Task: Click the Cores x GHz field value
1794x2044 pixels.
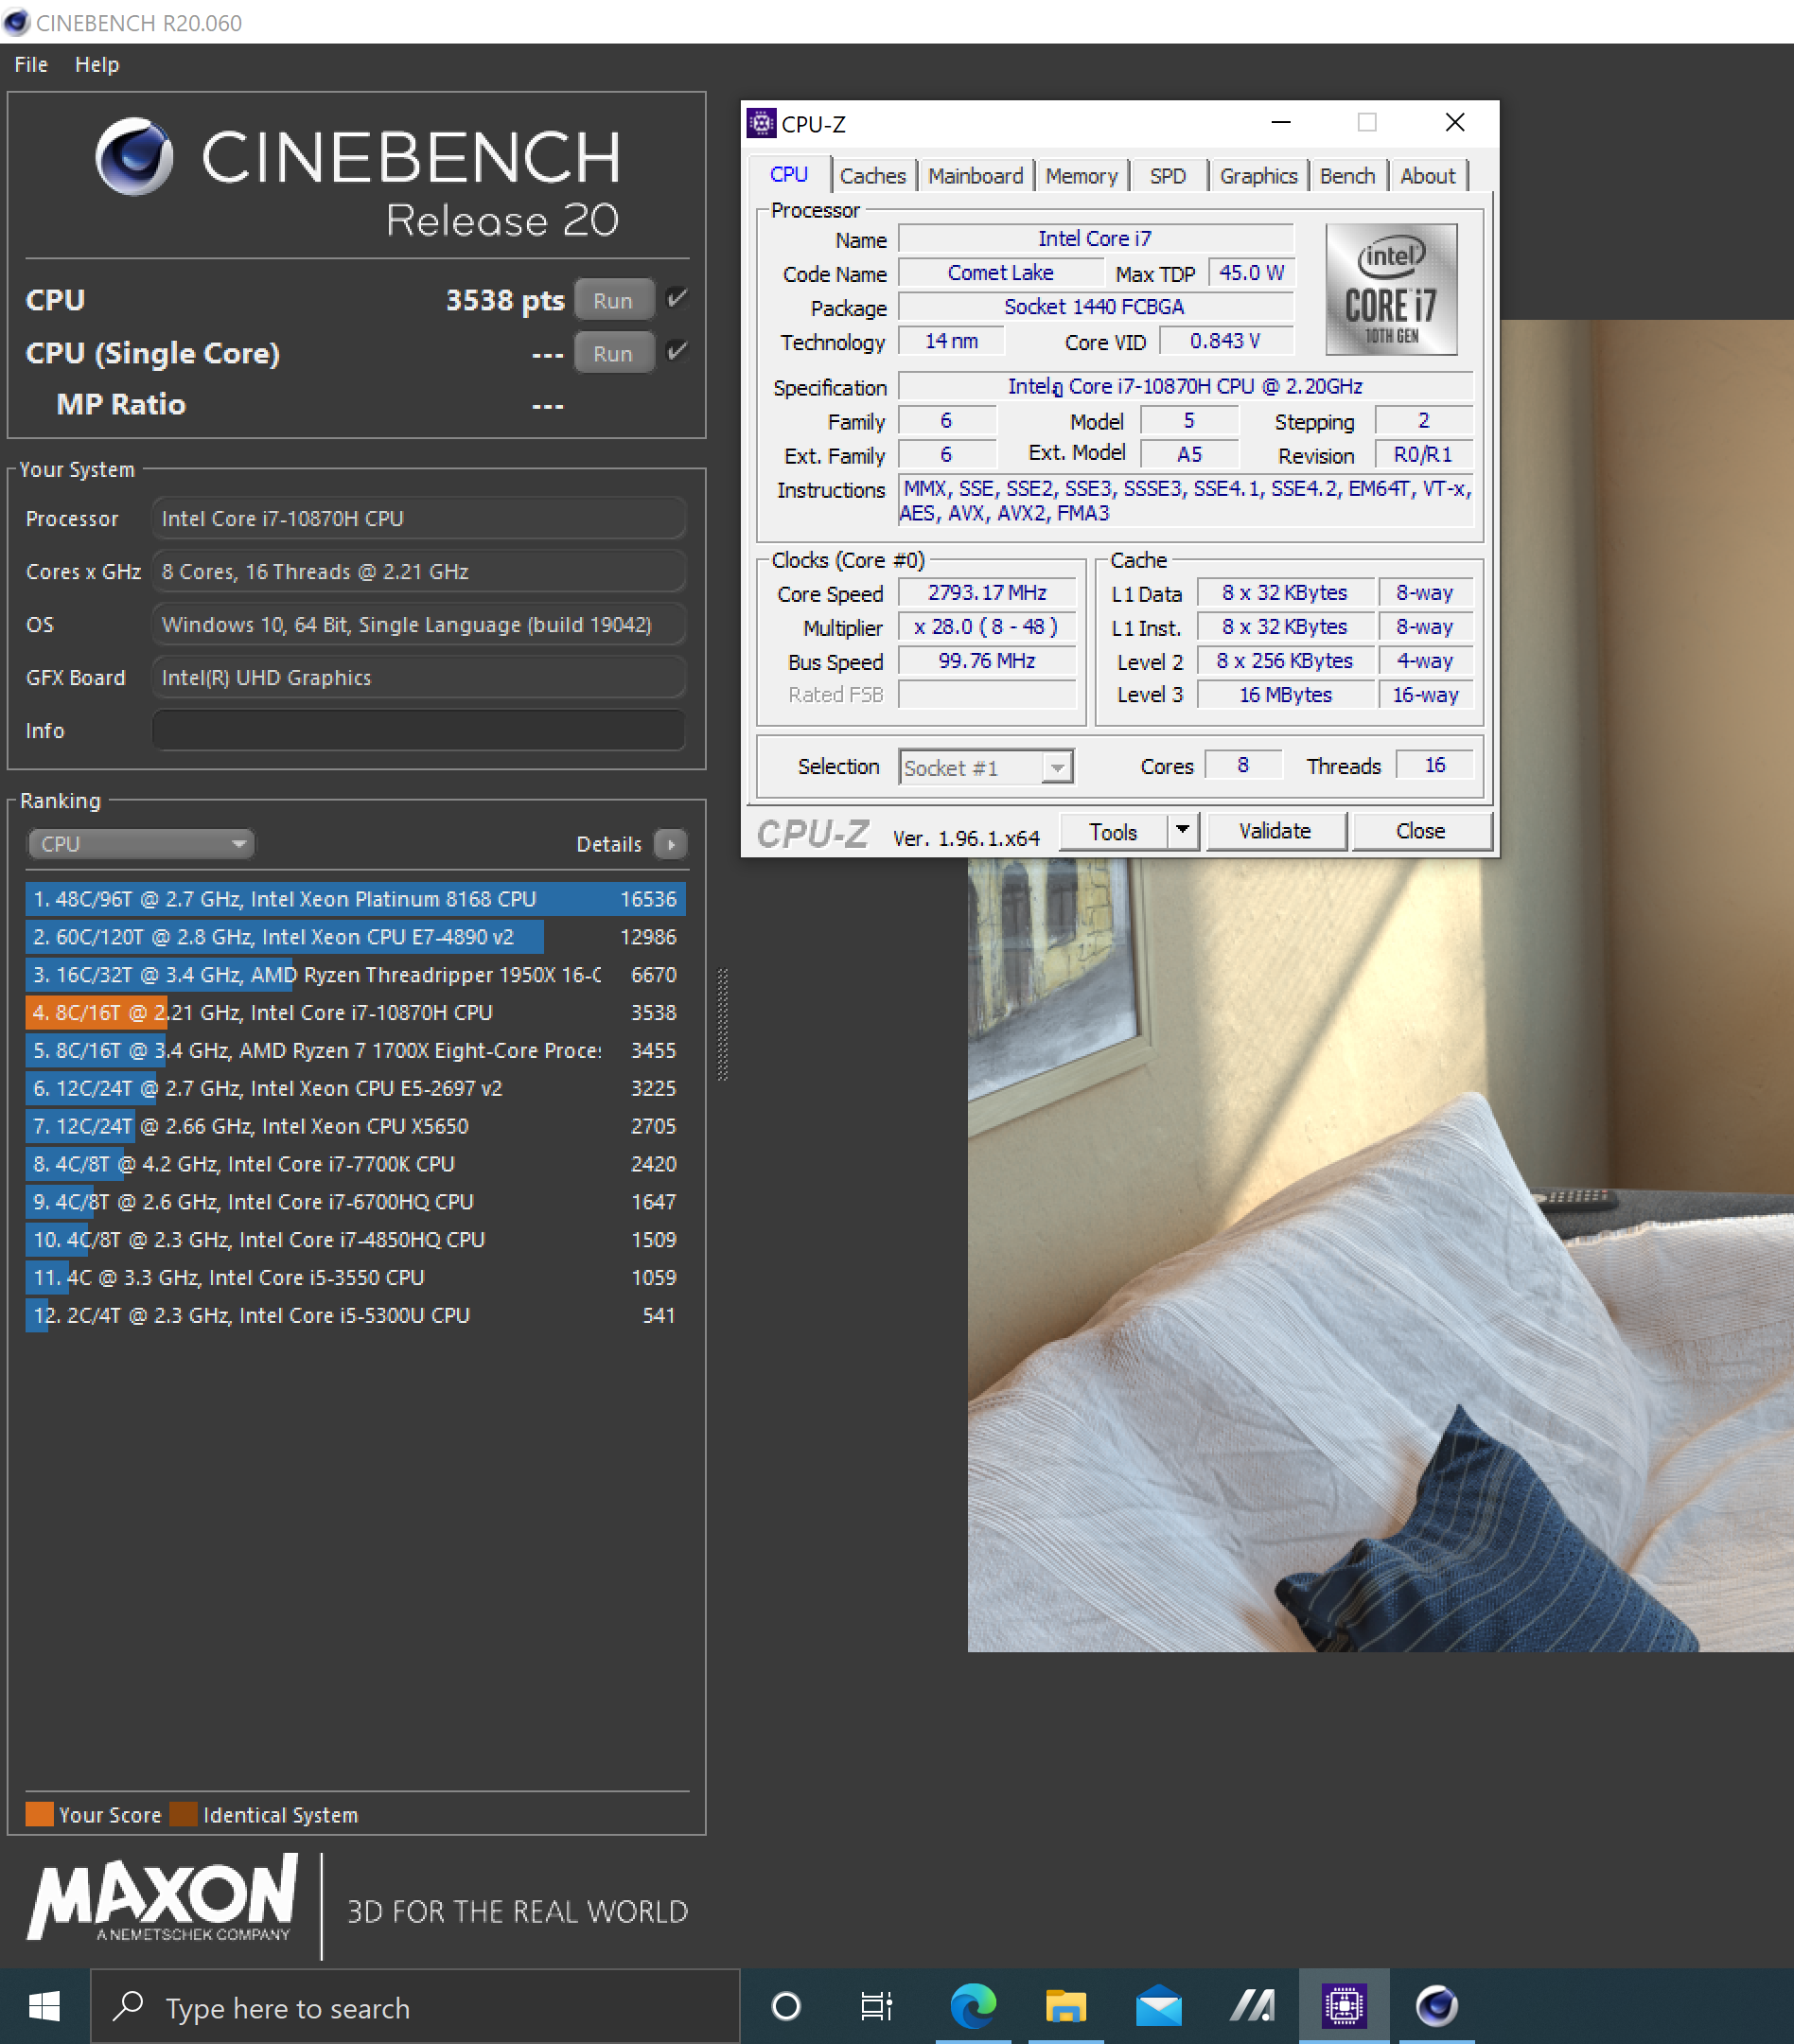Action: pyautogui.click(x=419, y=571)
